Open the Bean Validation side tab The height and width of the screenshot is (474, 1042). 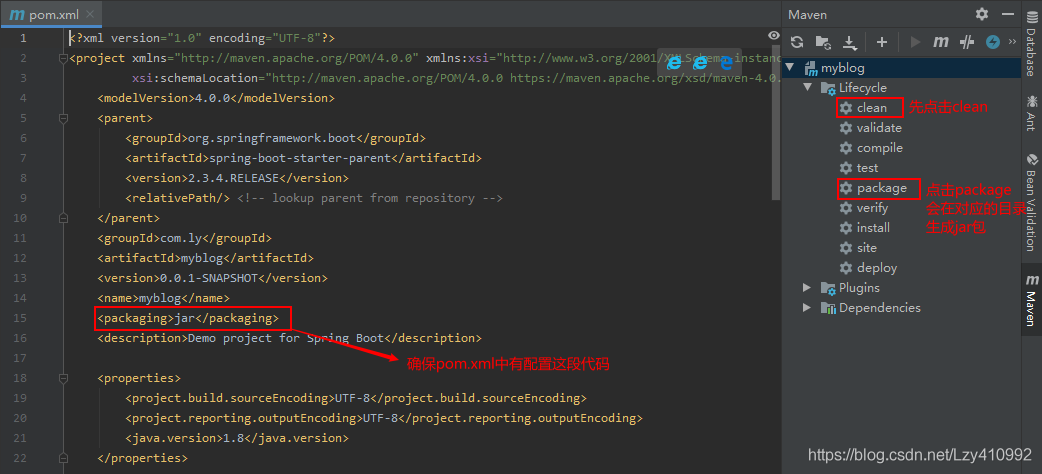(1031, 202)
